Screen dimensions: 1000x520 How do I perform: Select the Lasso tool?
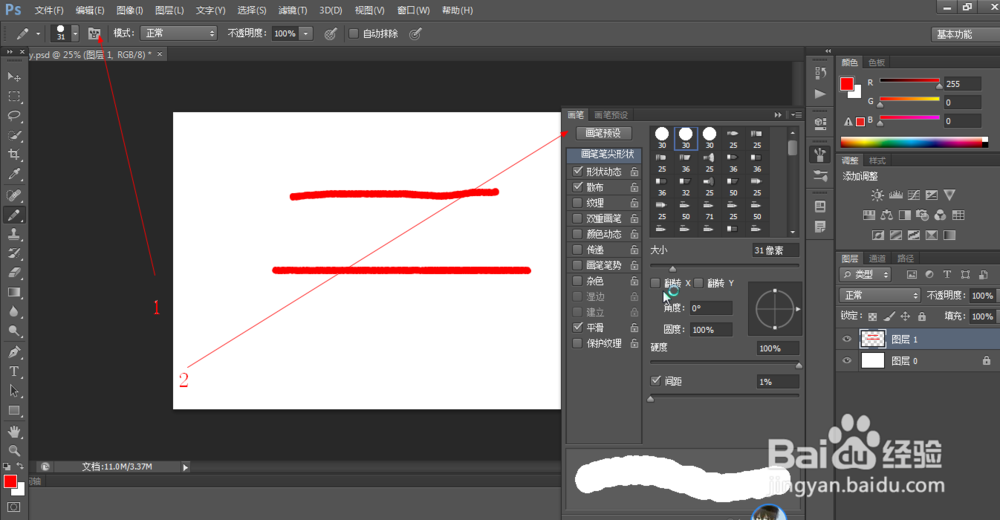point(14,116)
